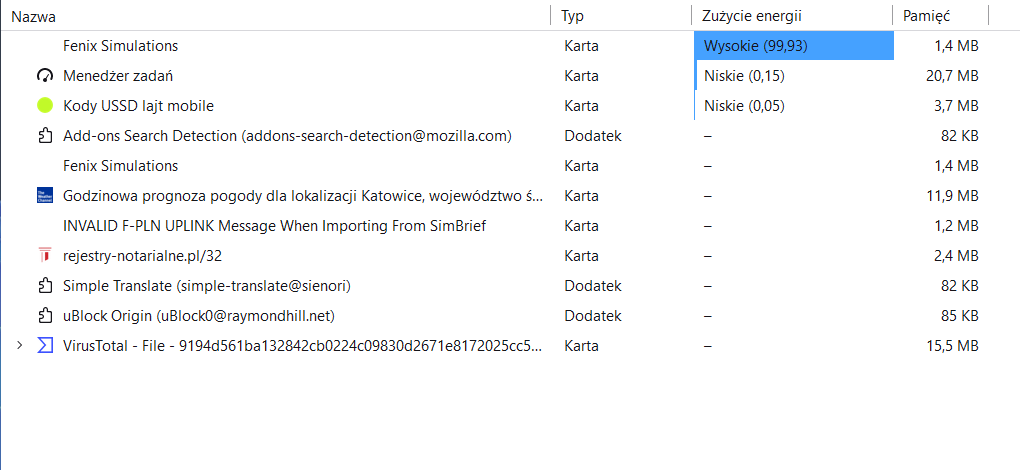
Task: Click Karta type cell of VirusTotal row
Action: coord(582,346)
